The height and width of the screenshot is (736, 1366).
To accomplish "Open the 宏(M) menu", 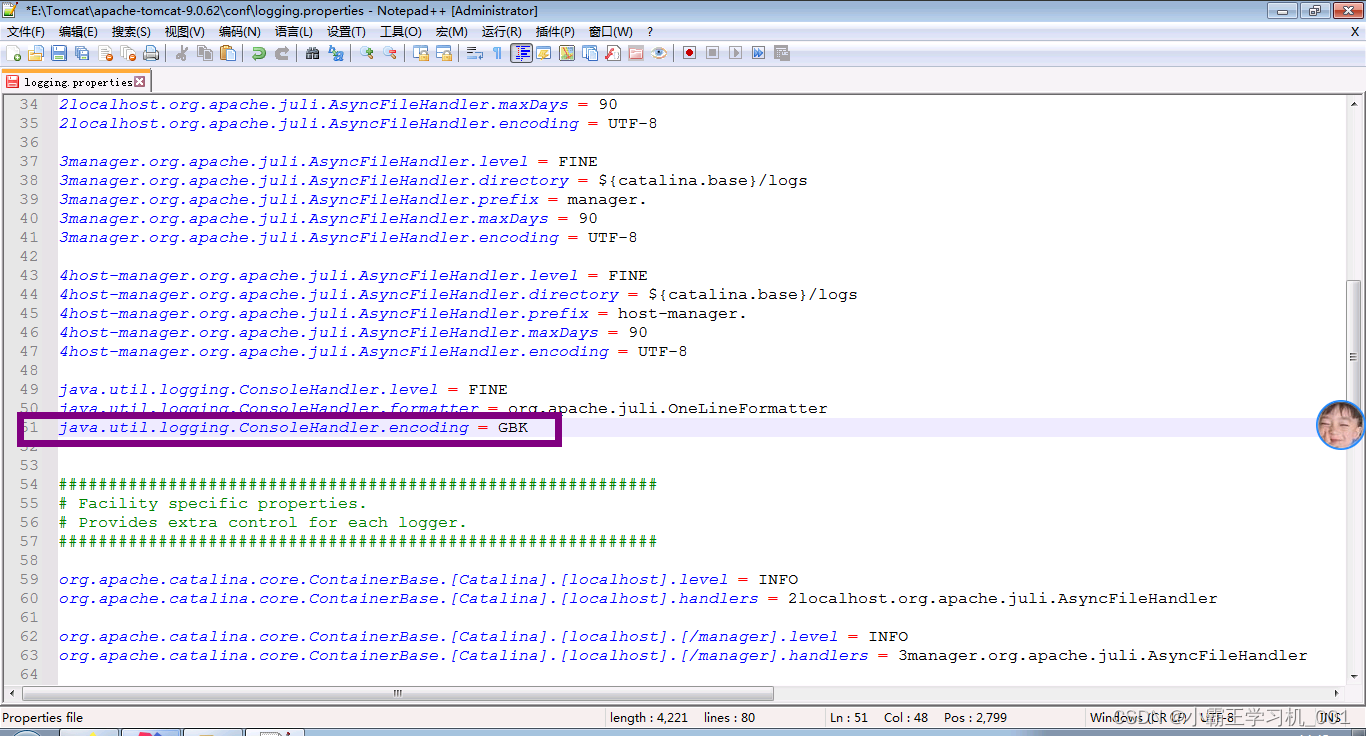I will 450,32.
